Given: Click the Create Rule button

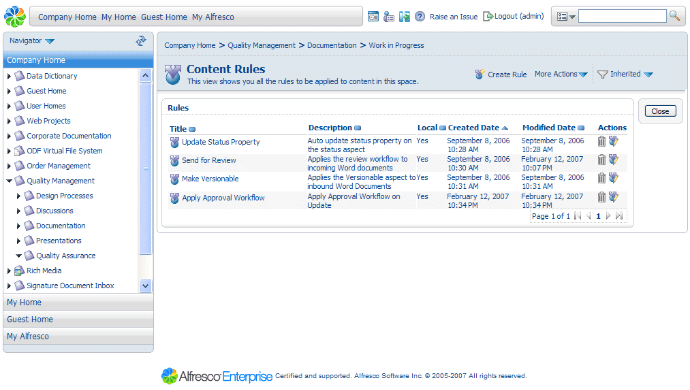Looking at the screenshot, I should click(501, 74).
